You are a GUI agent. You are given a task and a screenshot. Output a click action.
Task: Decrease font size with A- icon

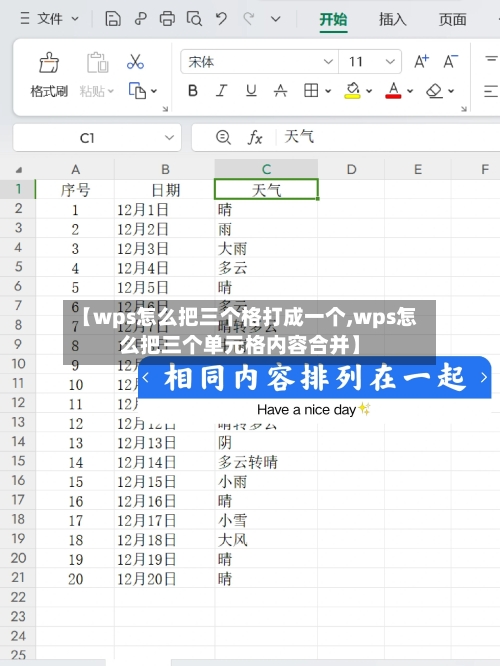pos(450,62)
